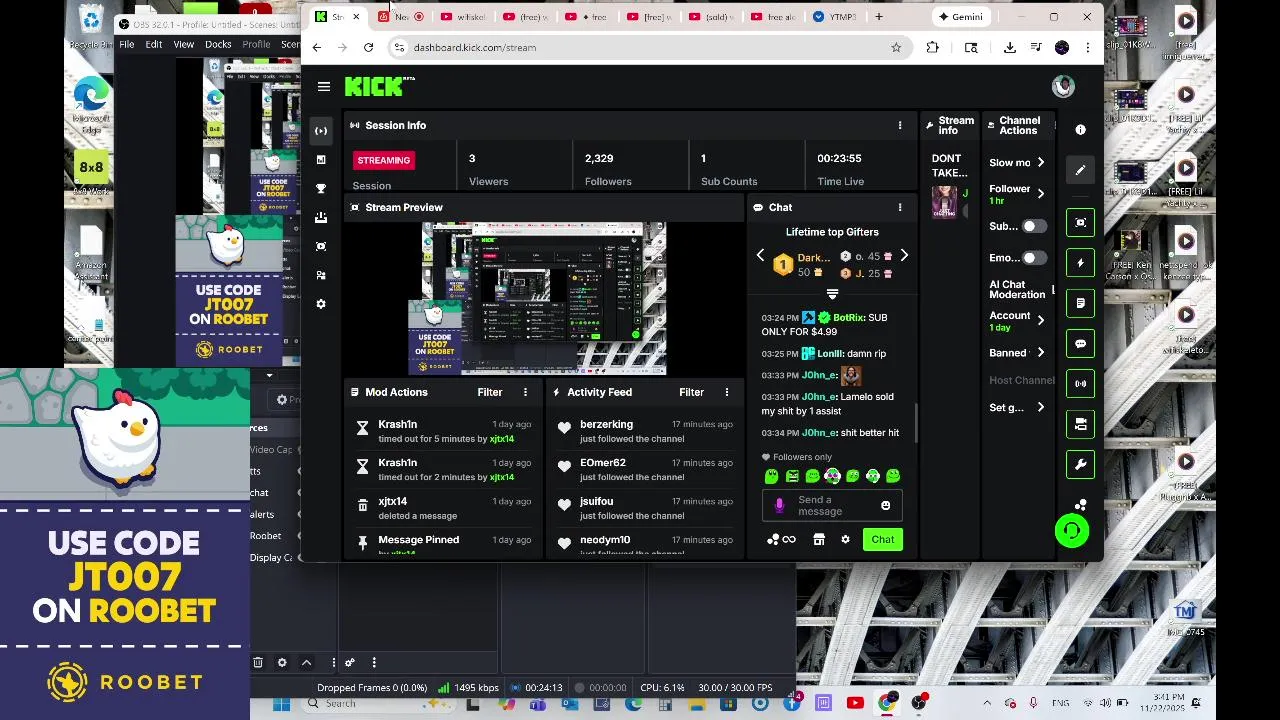Click the broadcast signal icon in right sidebar
The image size is (1280, 720).
[1080, 384]
